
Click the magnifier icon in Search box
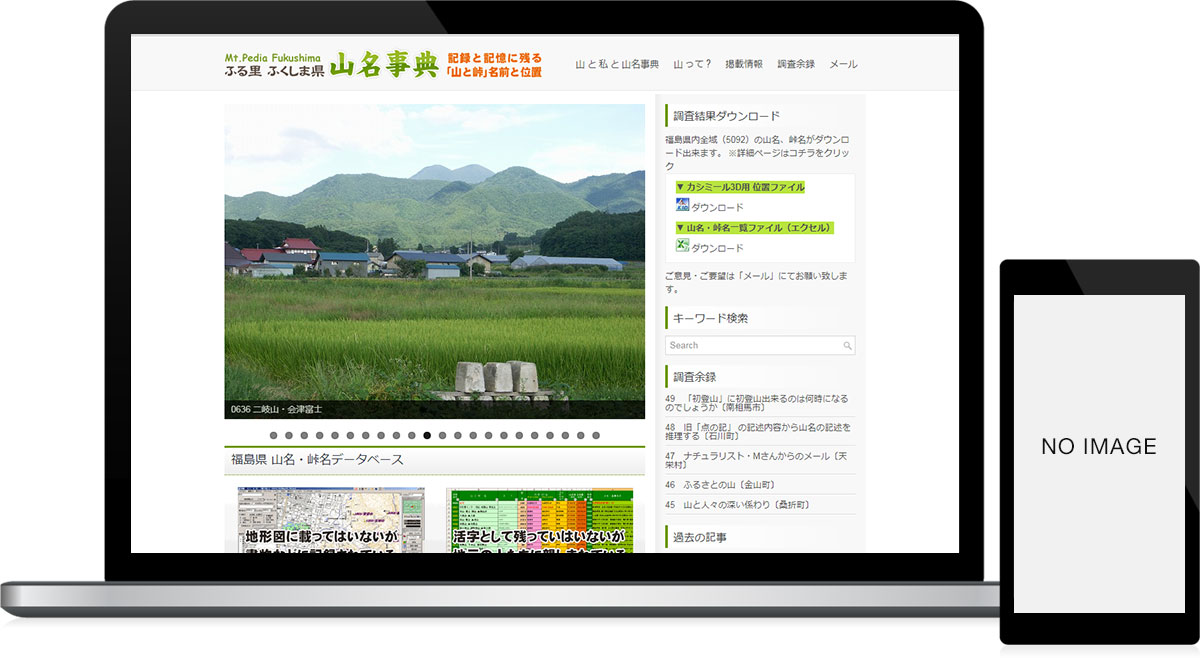847,346
